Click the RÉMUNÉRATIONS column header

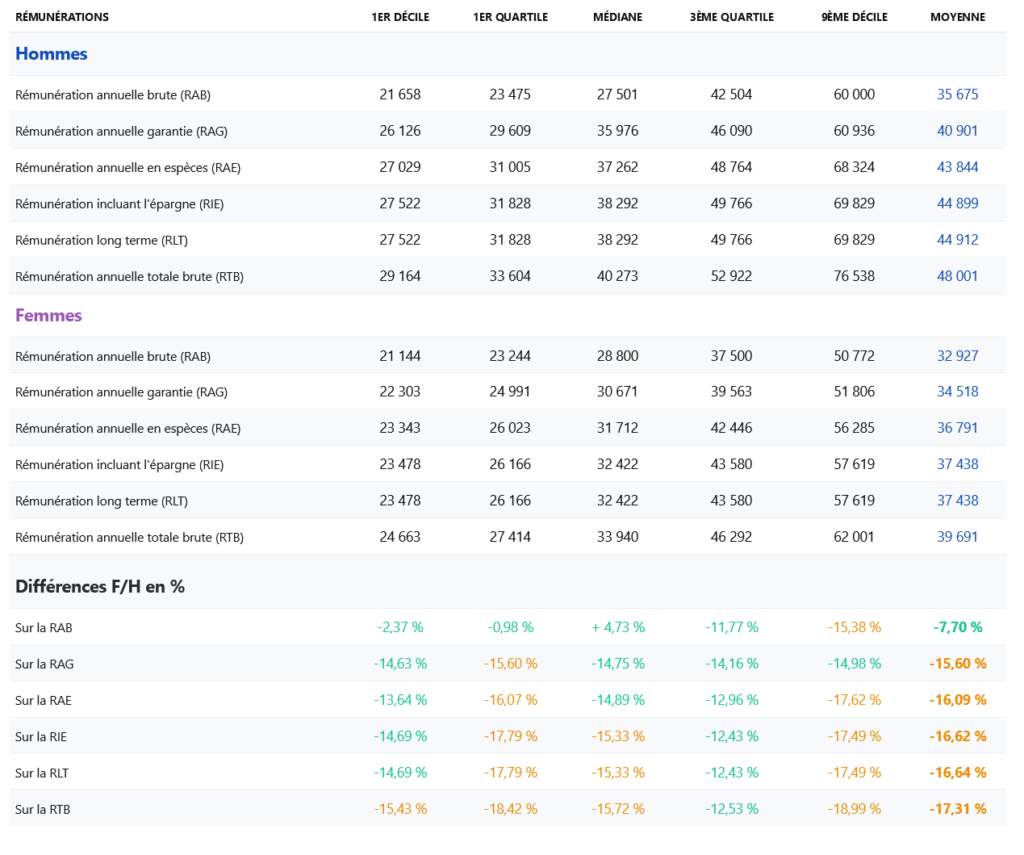62,17
